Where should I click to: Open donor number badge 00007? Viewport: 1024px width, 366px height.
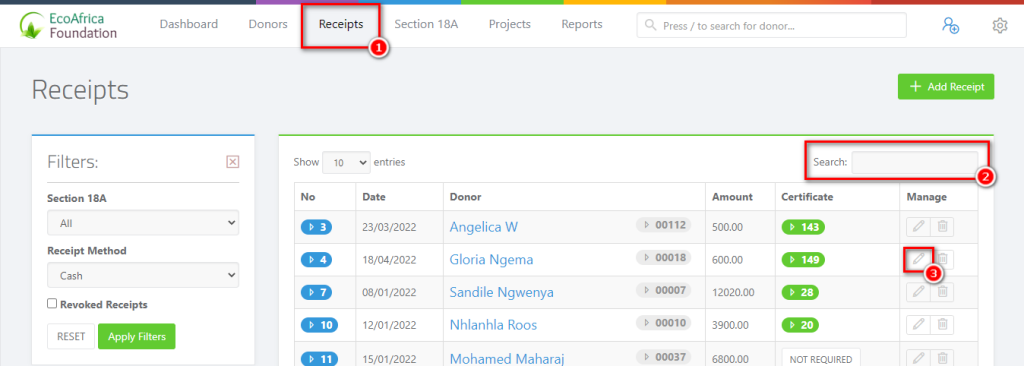click(x=664, y=290)
